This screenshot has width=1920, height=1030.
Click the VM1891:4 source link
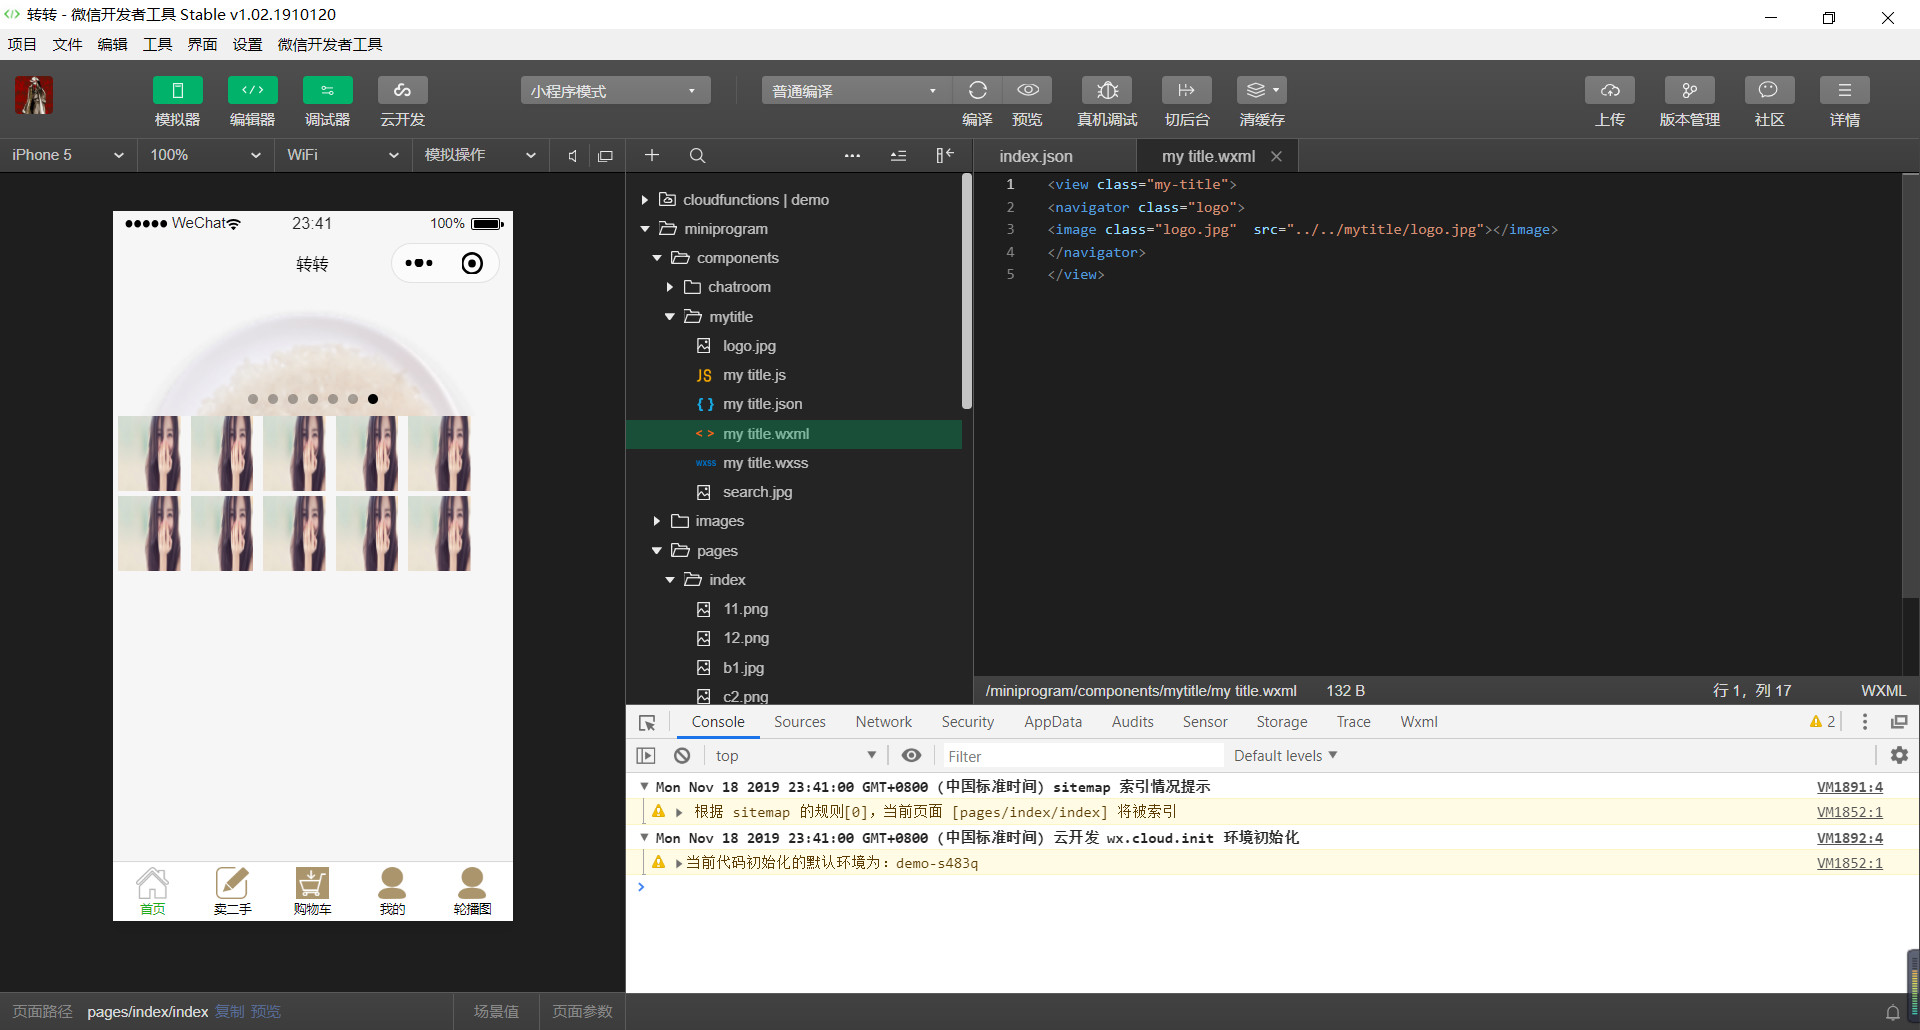[1849, 787]
